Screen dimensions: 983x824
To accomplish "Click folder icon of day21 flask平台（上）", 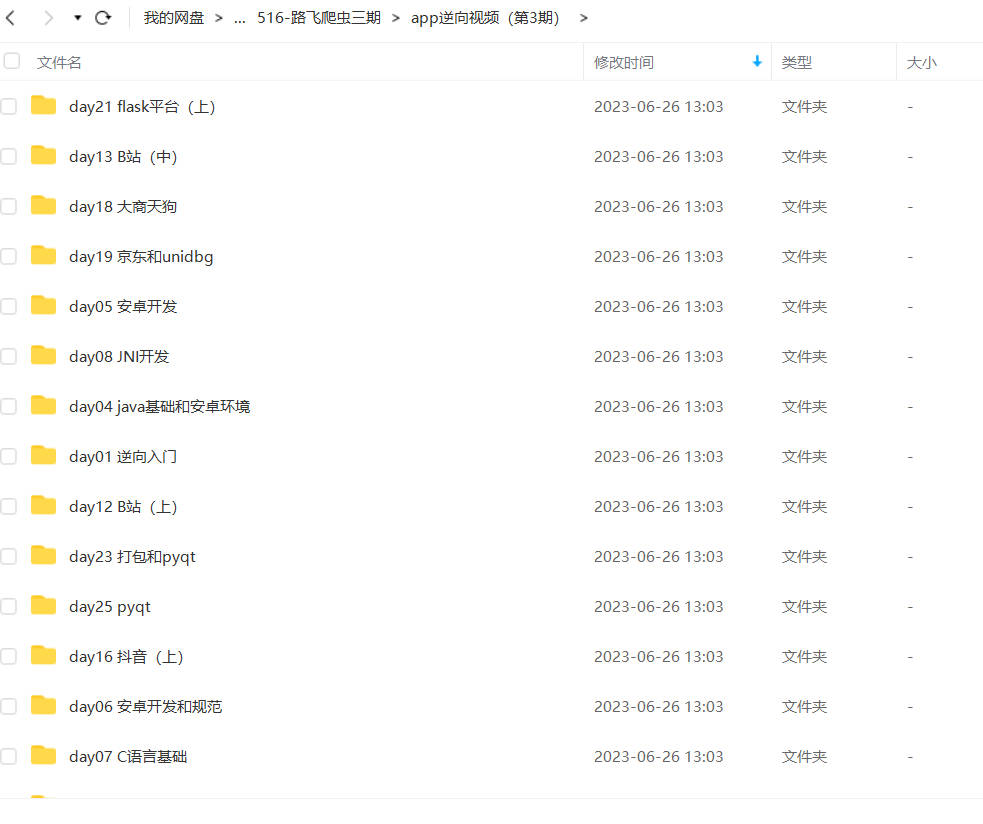I will (43, 105).
